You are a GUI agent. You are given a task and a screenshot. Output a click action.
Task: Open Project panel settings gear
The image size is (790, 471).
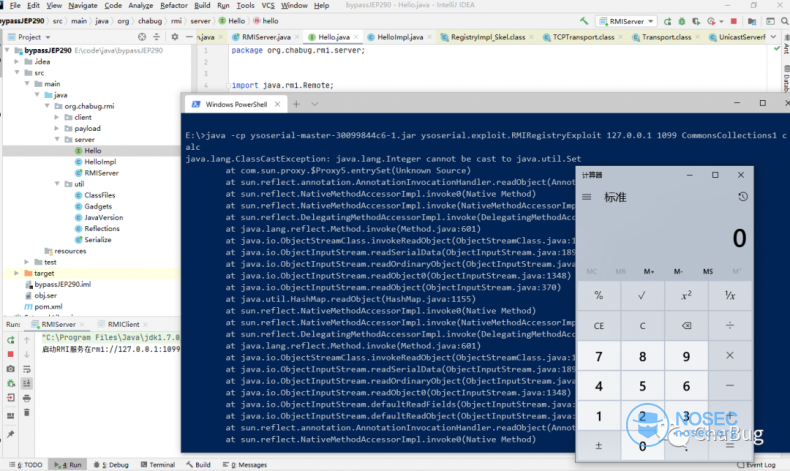coord(175,37)
